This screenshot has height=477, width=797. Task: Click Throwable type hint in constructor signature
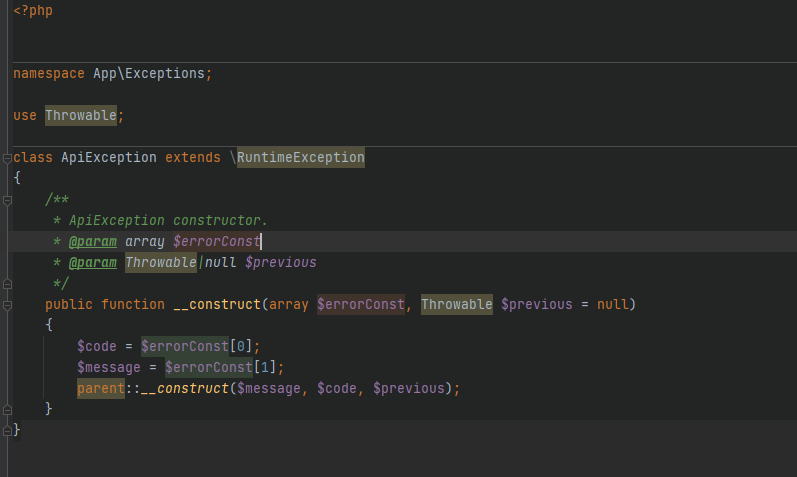tap(456, 305)
